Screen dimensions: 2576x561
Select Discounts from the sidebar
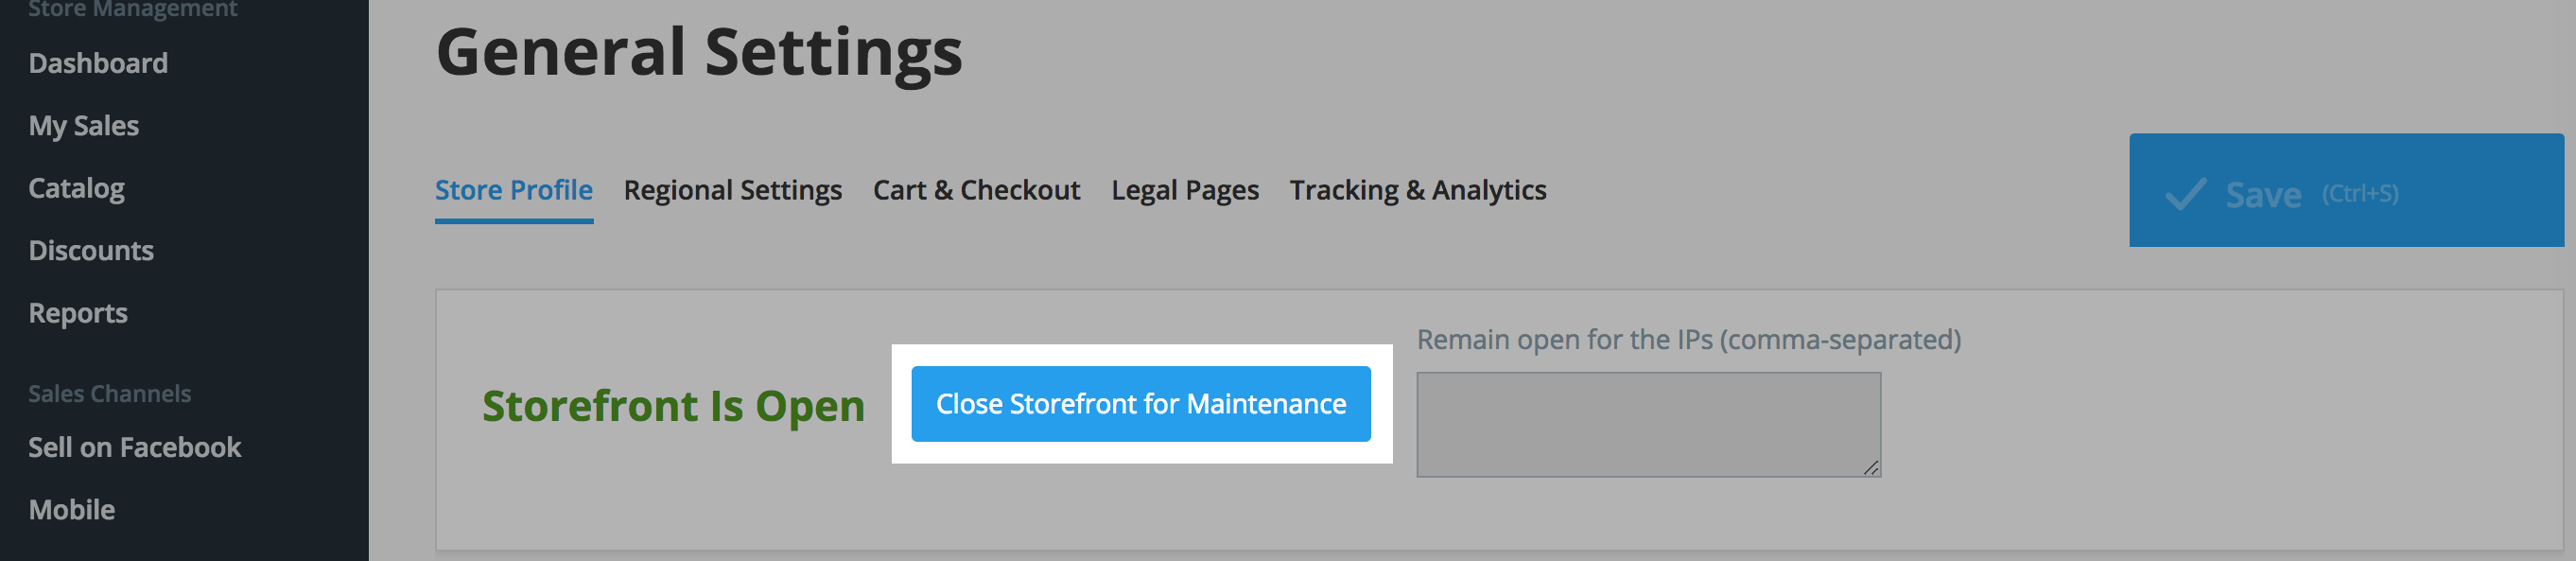[91, 251]
